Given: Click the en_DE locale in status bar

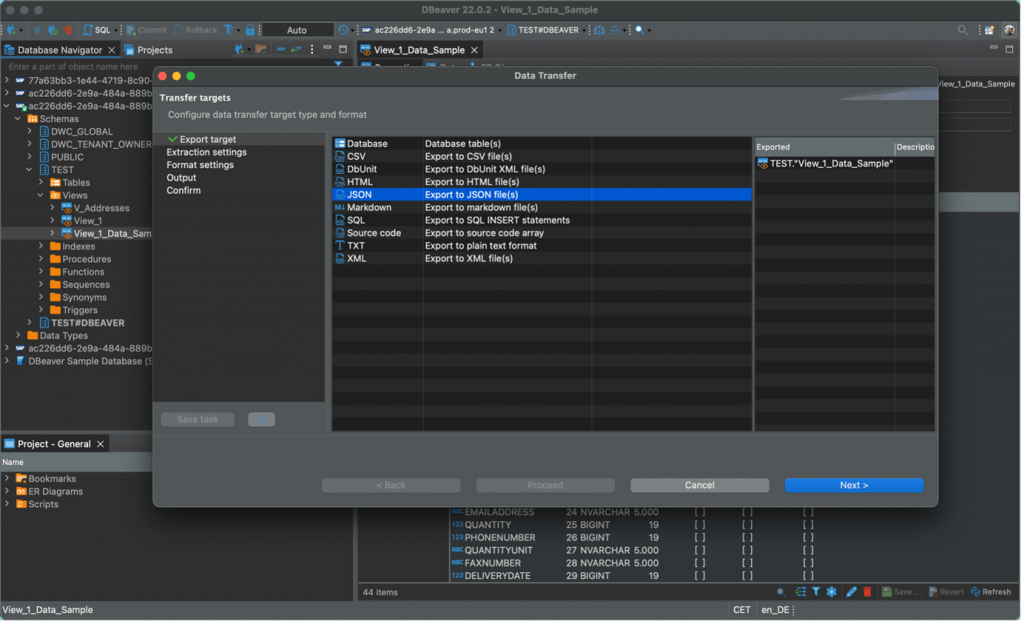Looking at the screenshot, I should (775, 610).
